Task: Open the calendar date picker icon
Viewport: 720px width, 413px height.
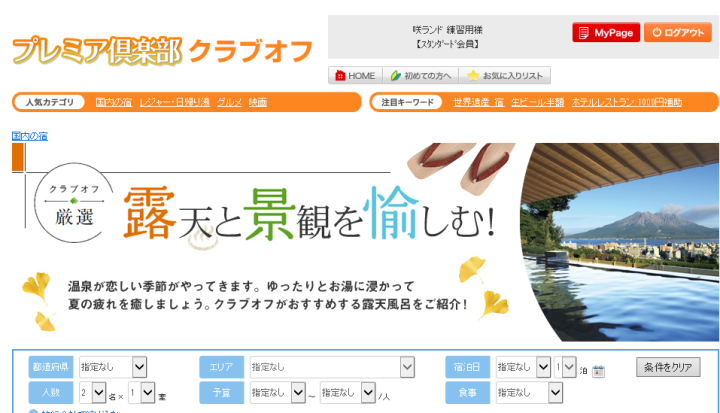Action: (598, 371)
